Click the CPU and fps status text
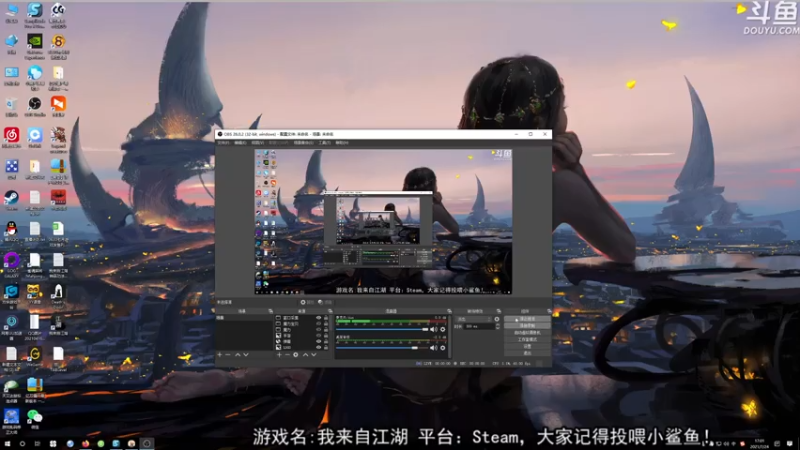The height and width of the screenshot is (450, 800). point(512,364)
